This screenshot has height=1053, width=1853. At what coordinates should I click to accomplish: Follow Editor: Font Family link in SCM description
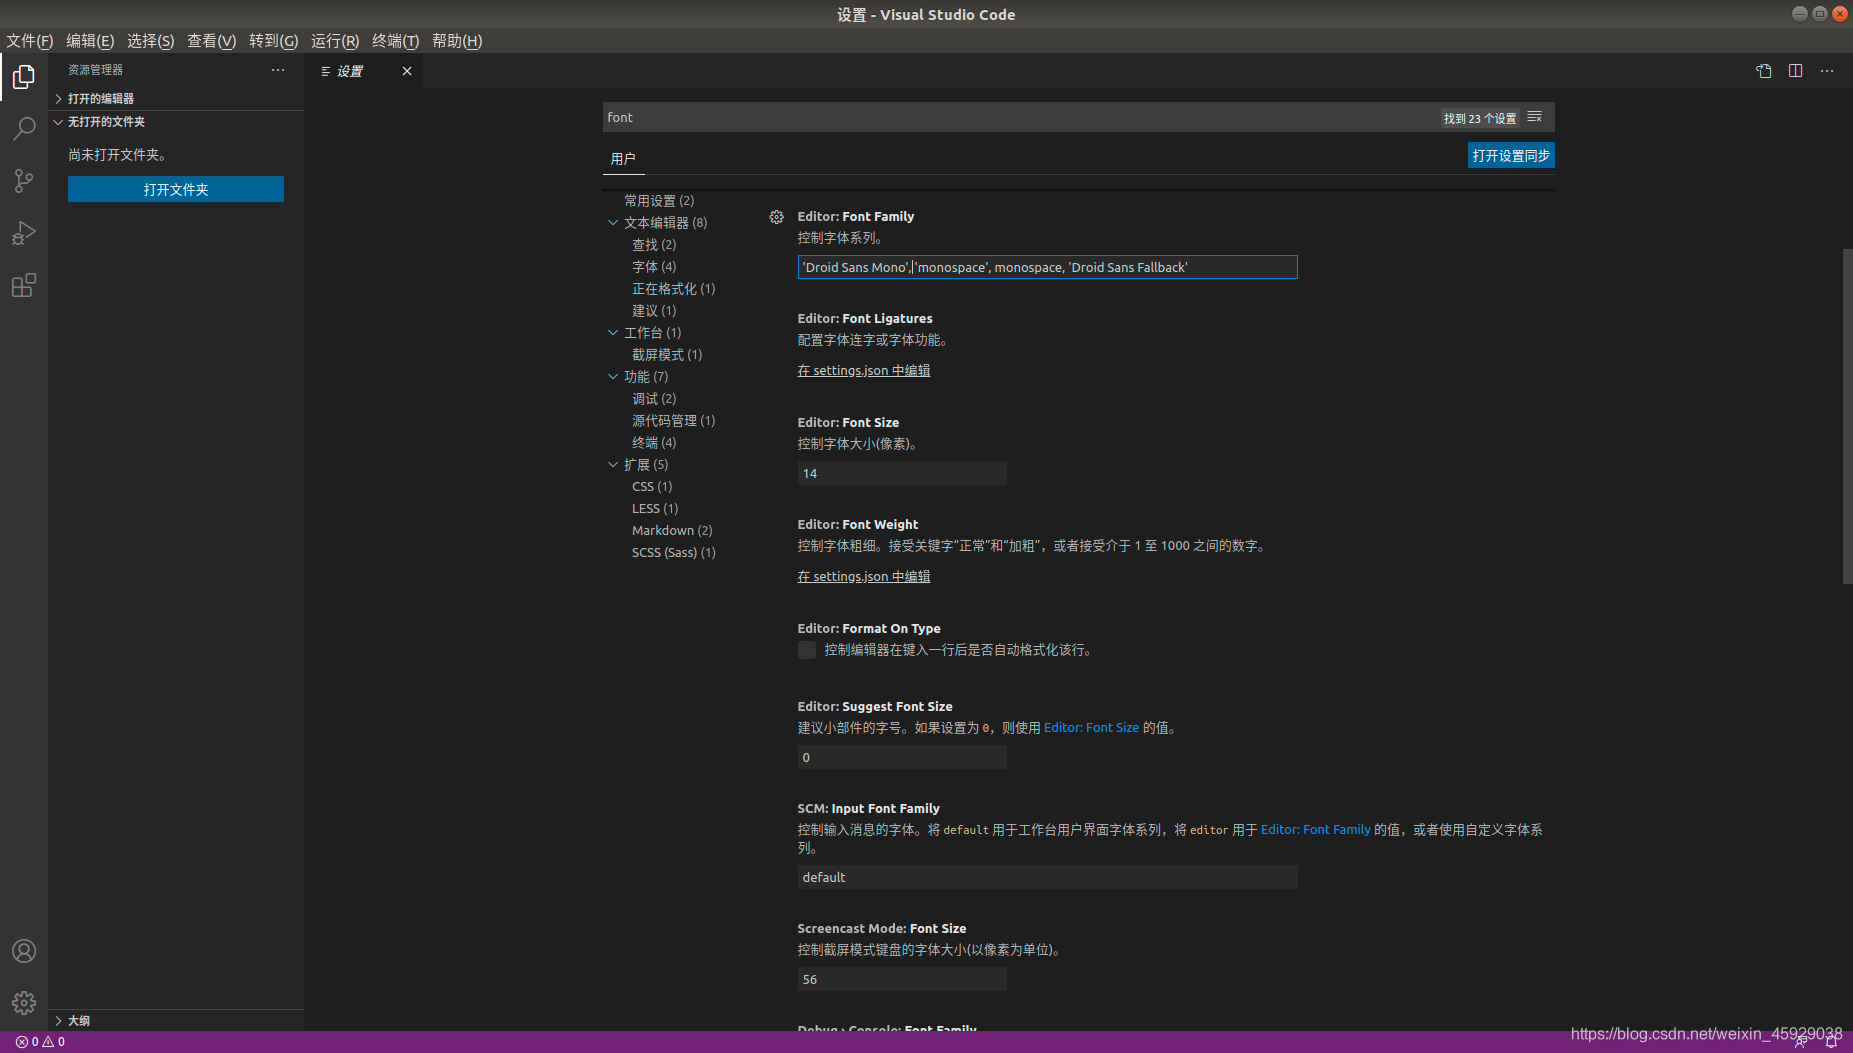pos(1316,830)
